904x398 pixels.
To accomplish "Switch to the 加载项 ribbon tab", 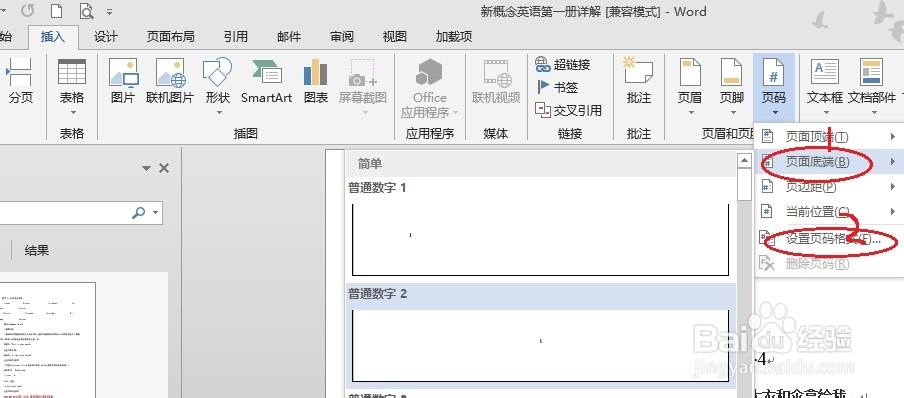I will 454,37.
